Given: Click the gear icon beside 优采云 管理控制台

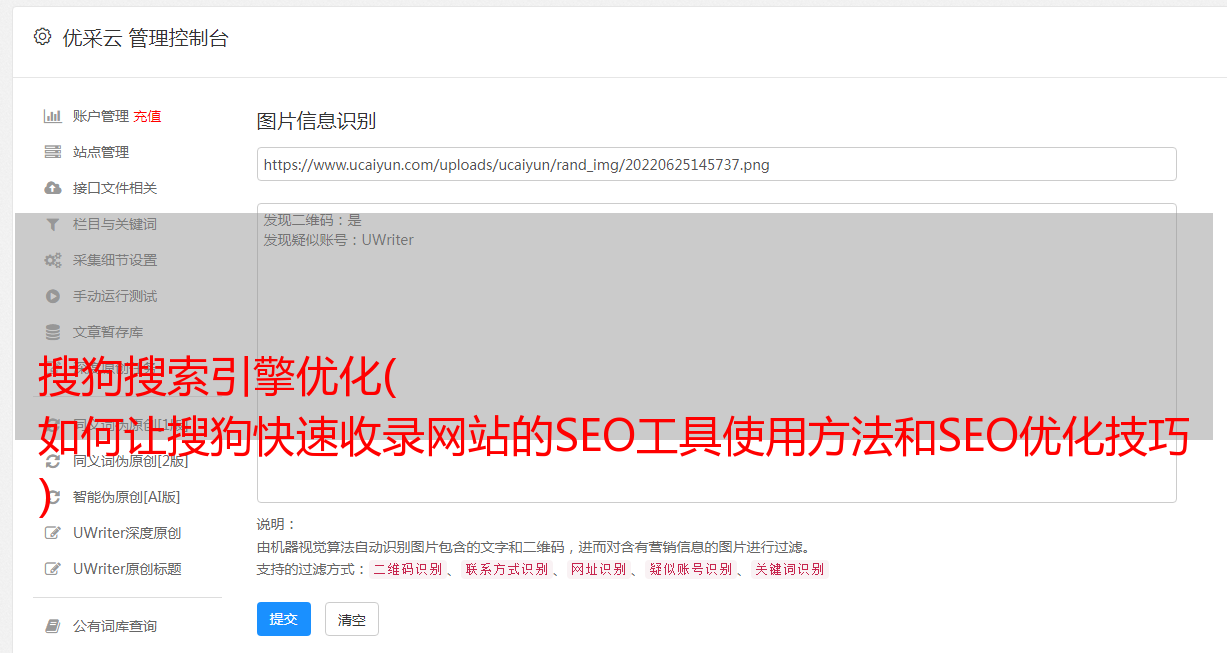Looking at the screenshot, I should (42, 37).
